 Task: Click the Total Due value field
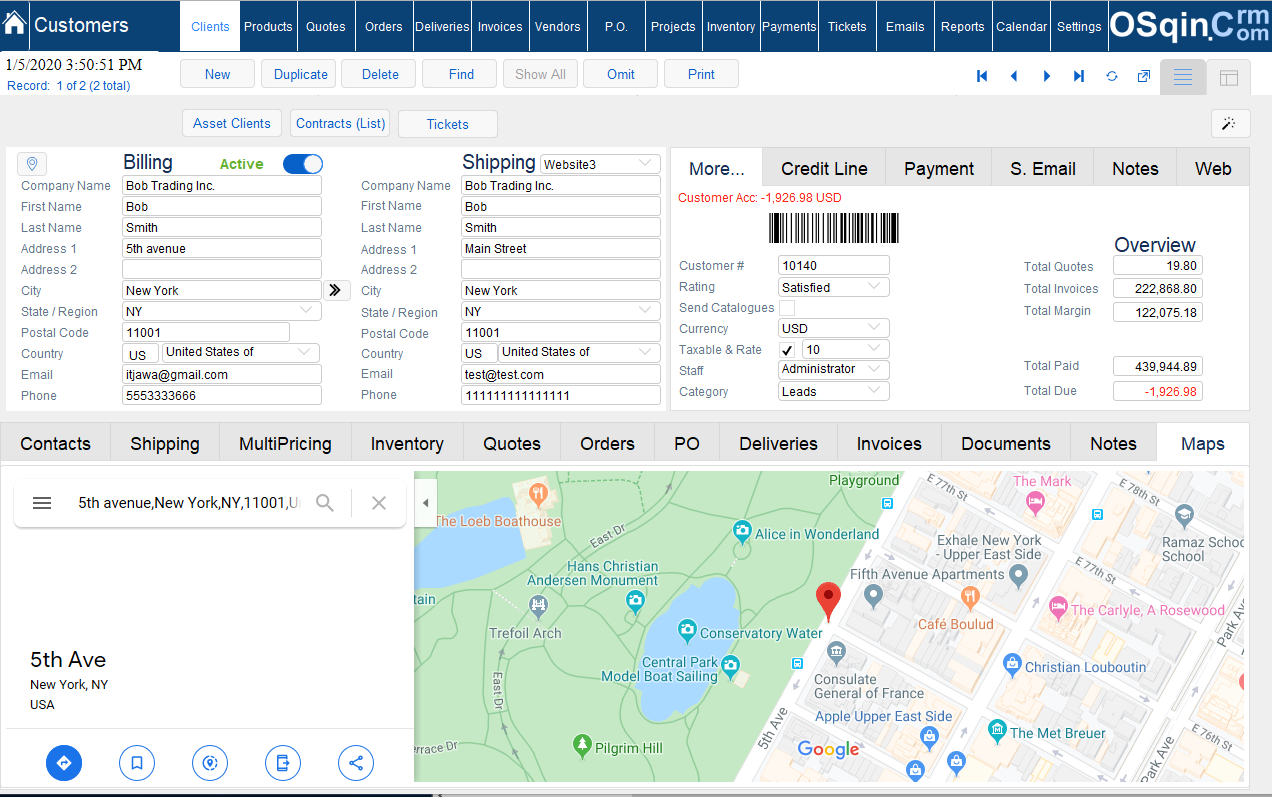tap(1158, 391)
